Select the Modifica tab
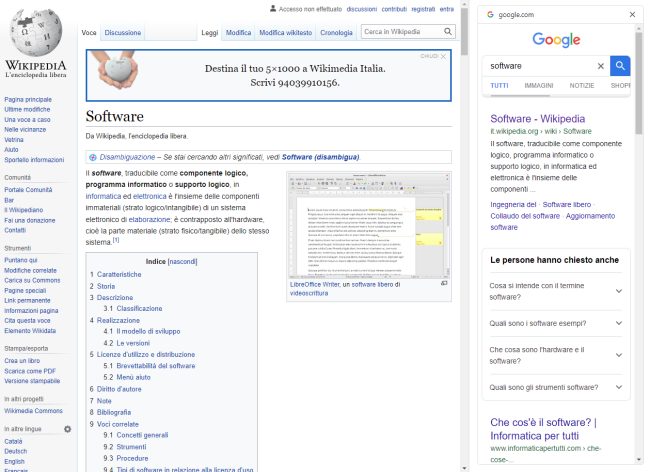 238,32
